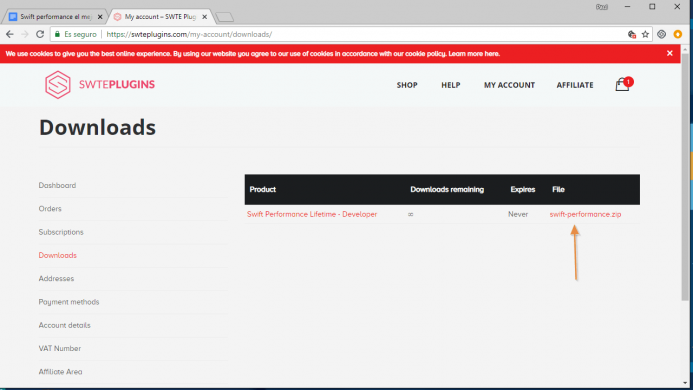
Task: Download the swift-performance.zip file
Action: [x=585, y=214]
